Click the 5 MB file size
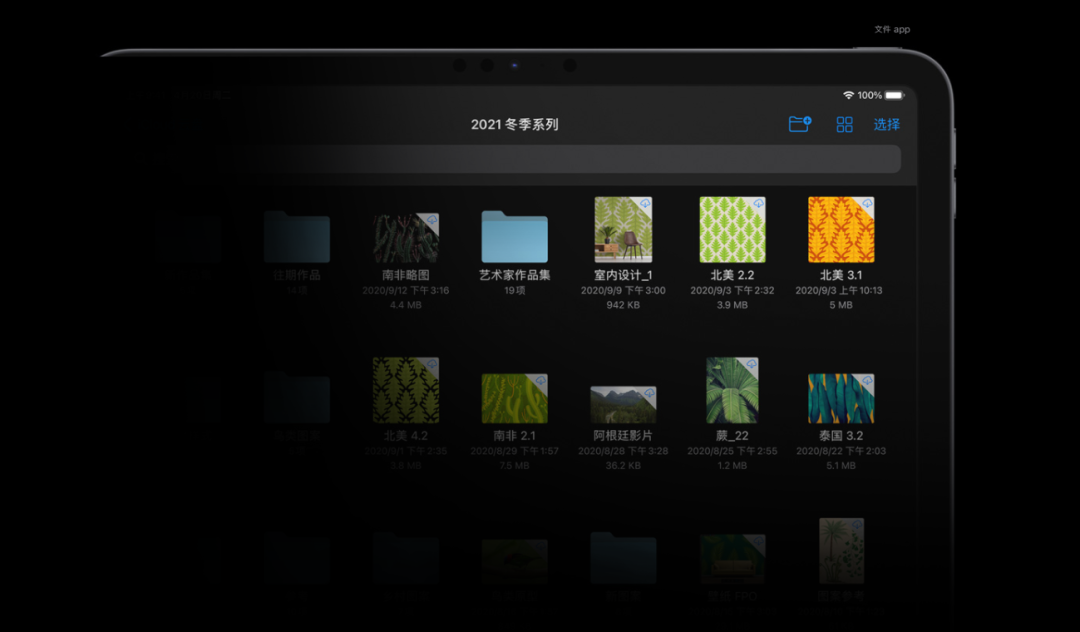The width and height of the screenshot is (1080, 632). click(841, 305)
